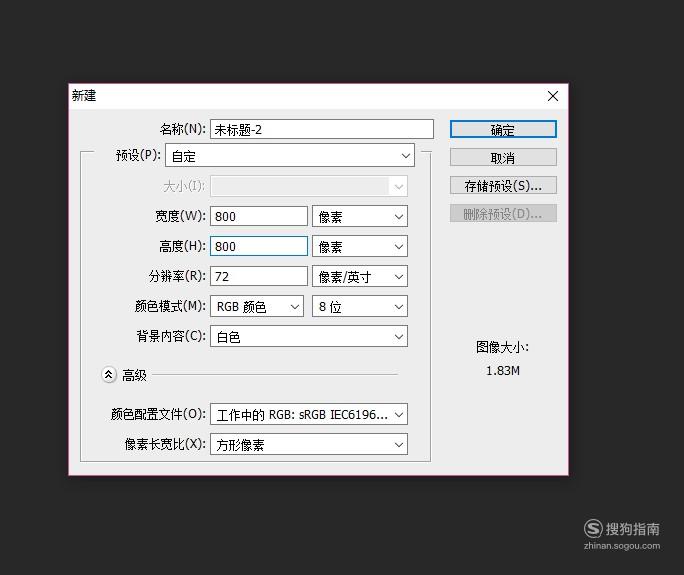This screenshot has height=575, width=684.
Task: Click the 名称 input field
Action: pyautogui.click(x=322, y=130)
